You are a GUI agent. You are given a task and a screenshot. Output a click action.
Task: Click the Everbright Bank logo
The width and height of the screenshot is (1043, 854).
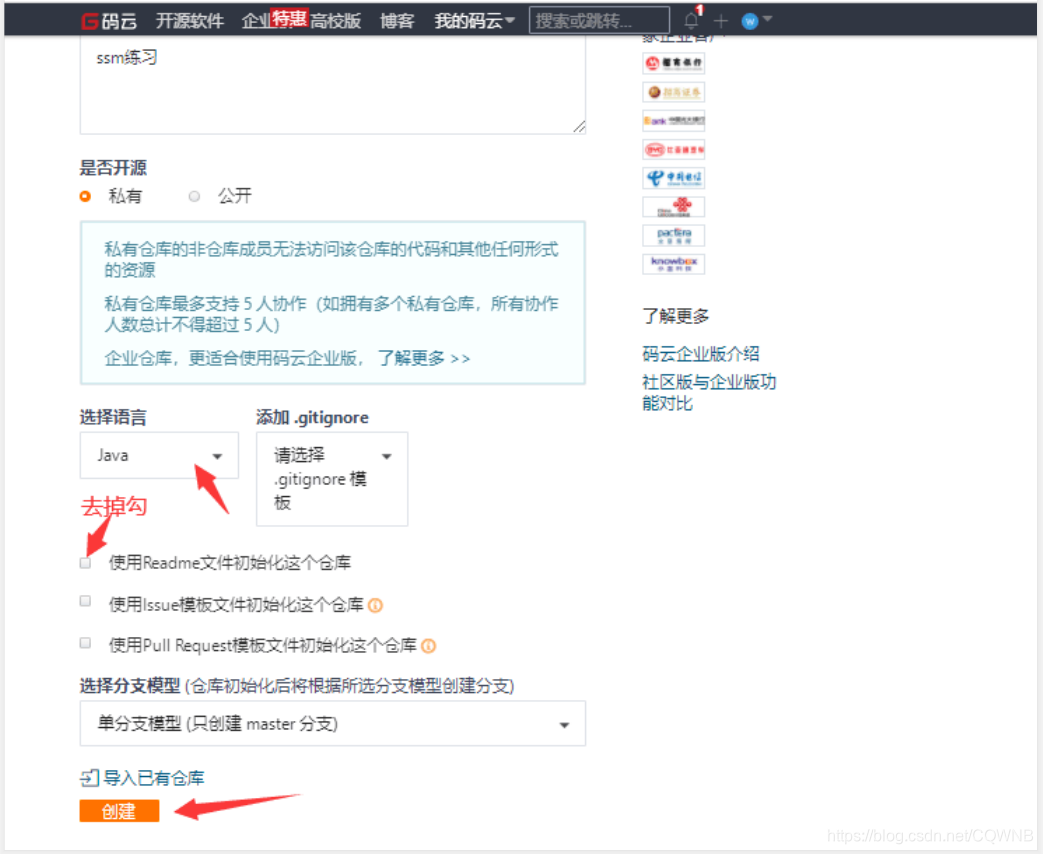pos(673,120)
